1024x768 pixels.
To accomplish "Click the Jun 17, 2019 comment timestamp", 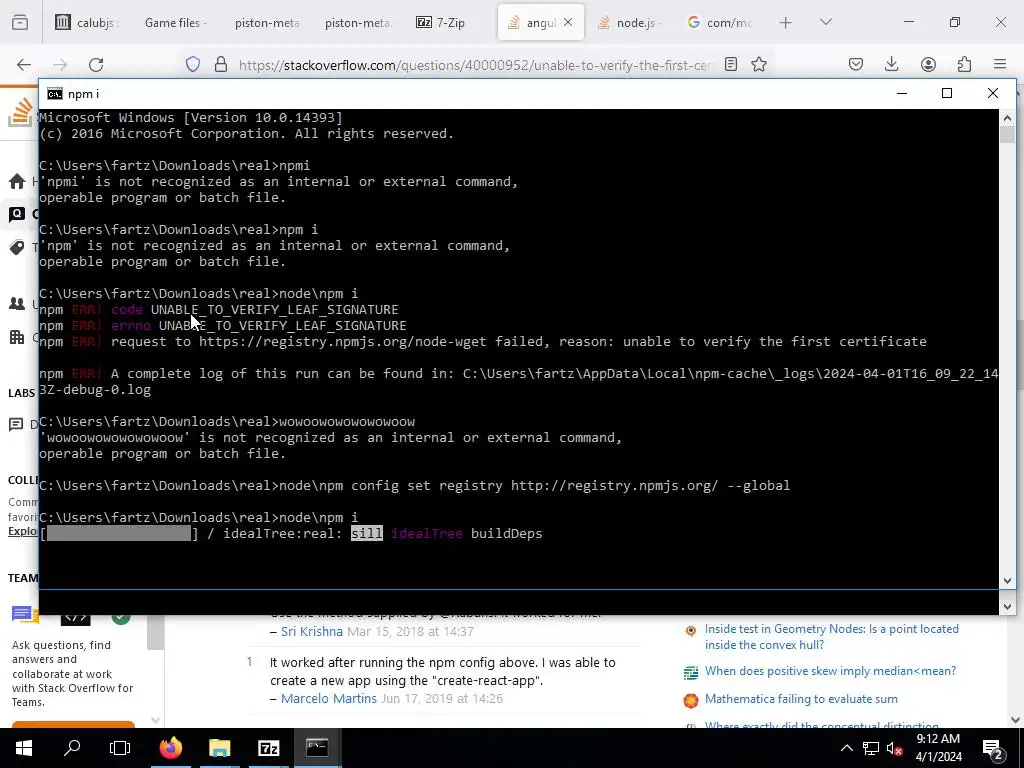I will (x=442, y=699).
